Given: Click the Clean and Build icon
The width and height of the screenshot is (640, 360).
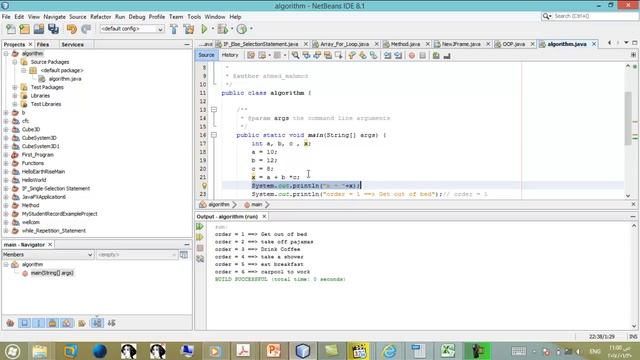Looking at the screenshot, I should point(189,29).
